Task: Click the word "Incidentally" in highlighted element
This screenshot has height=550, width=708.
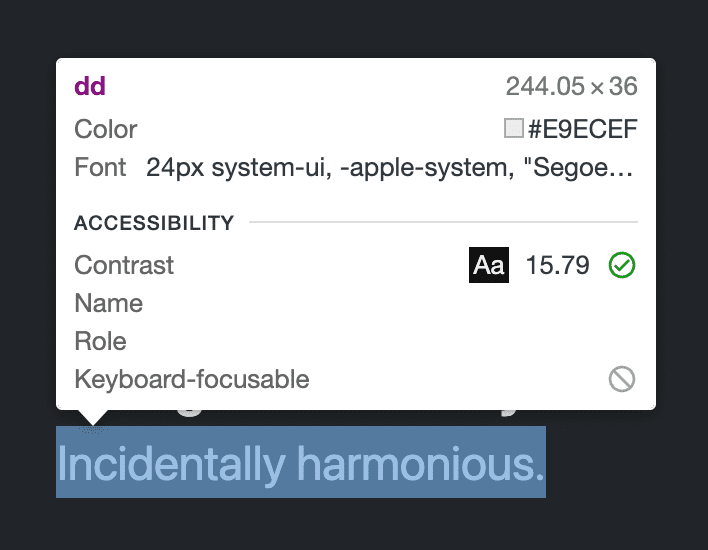Action: tap(171, 463)
